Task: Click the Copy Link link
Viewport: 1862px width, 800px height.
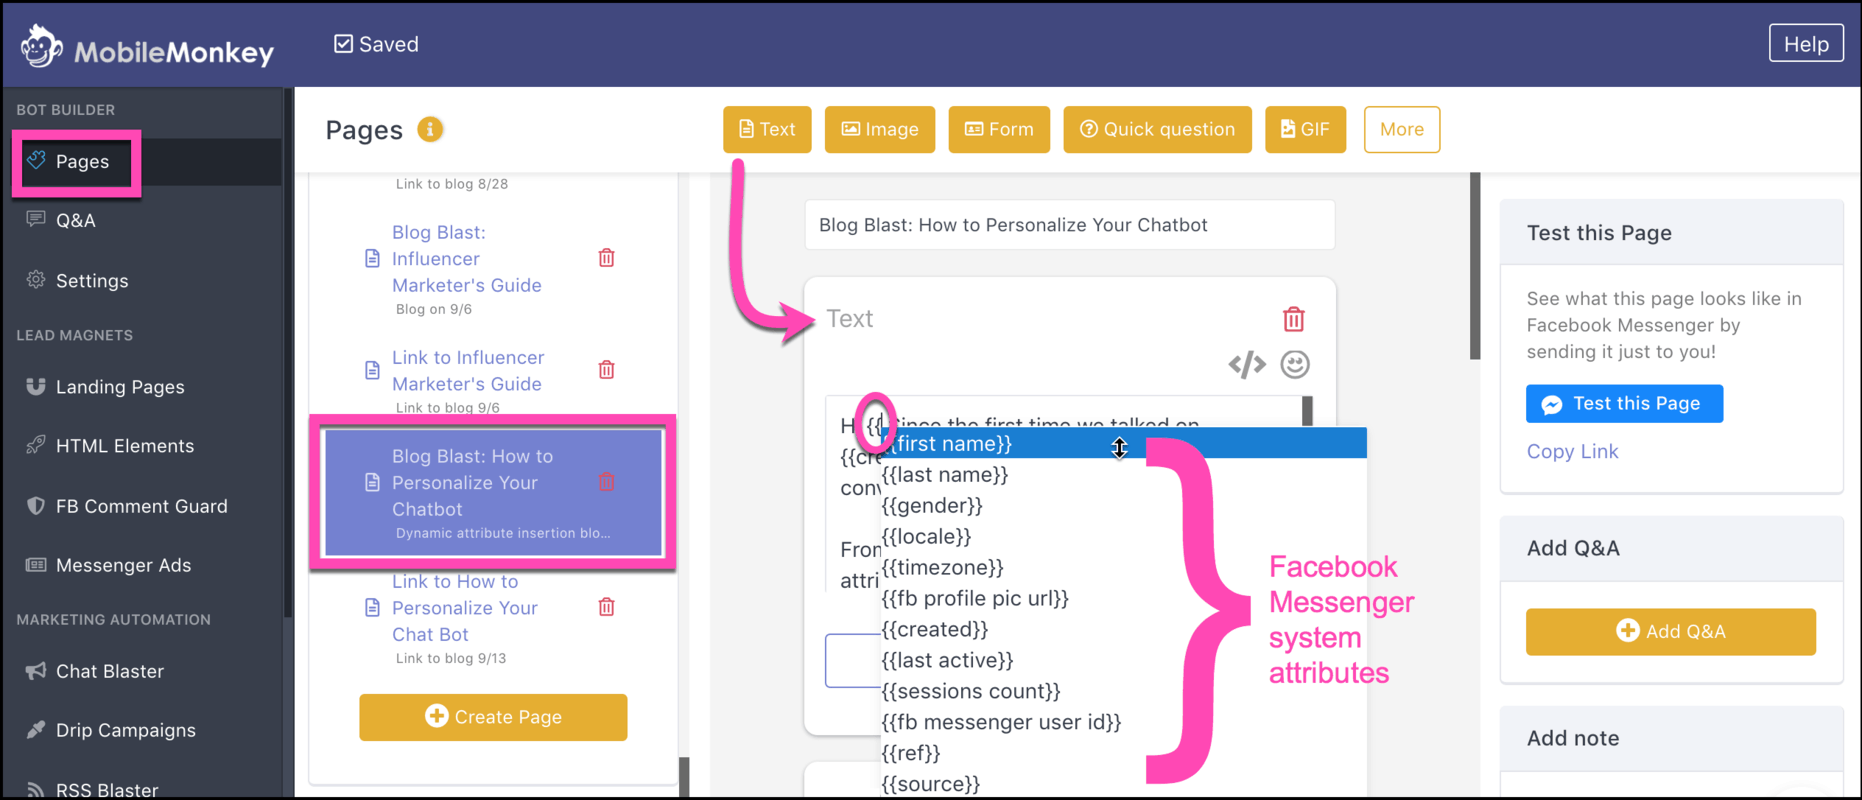Action: 1572,452
